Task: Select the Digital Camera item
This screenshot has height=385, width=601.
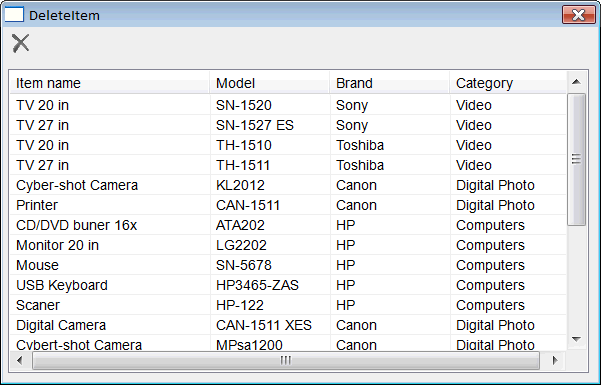Action: (288, 325)
